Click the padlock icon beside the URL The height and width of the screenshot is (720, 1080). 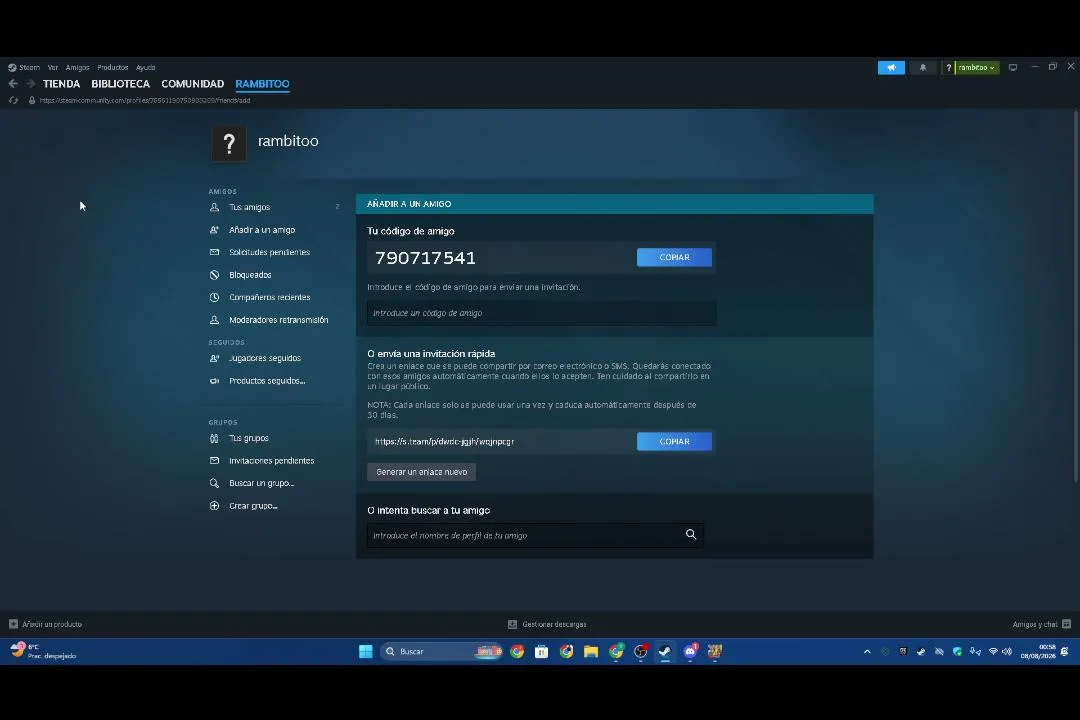[32, 101]
